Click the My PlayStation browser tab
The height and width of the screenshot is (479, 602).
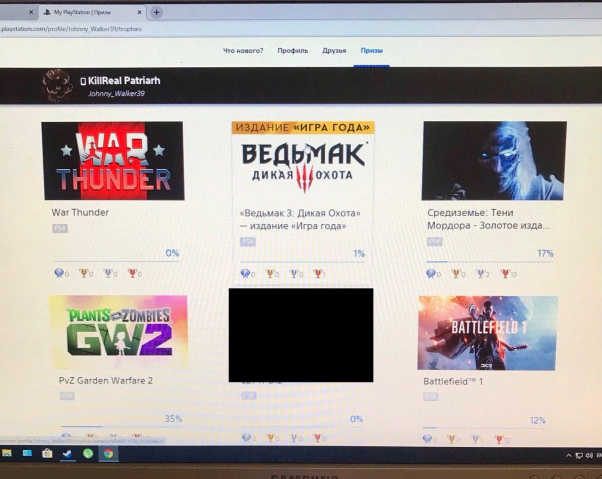[92, 12]
